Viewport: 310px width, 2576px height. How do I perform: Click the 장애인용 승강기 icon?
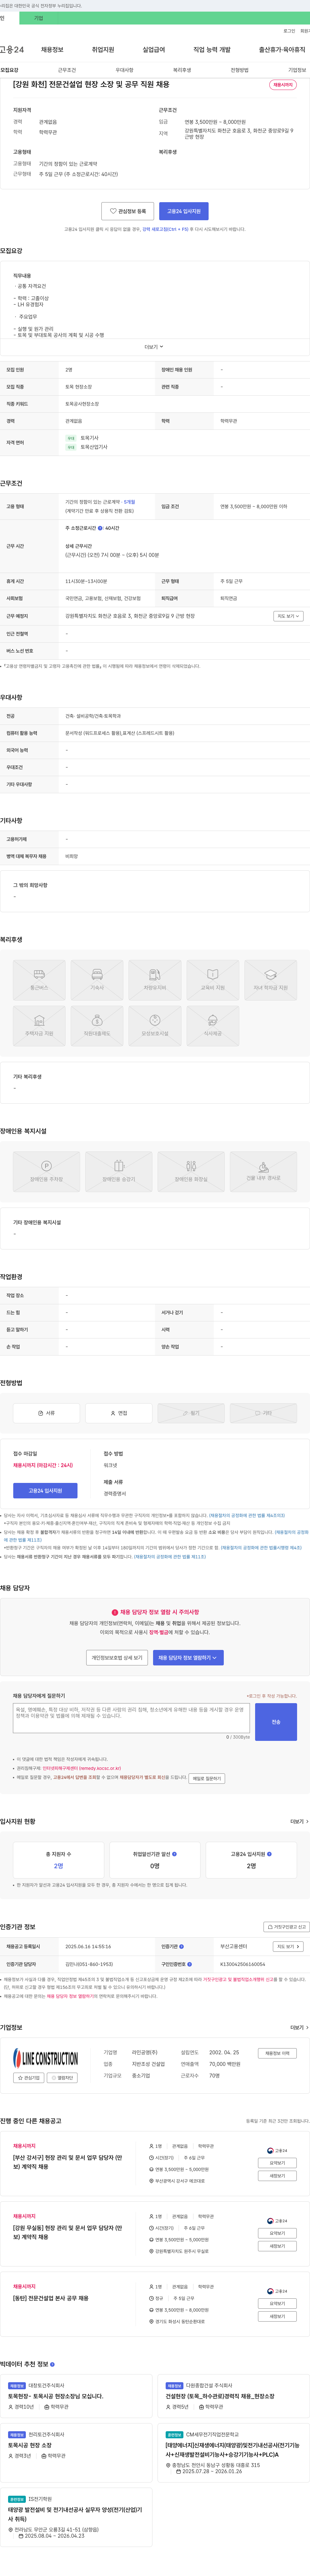tap(119, 1172)
